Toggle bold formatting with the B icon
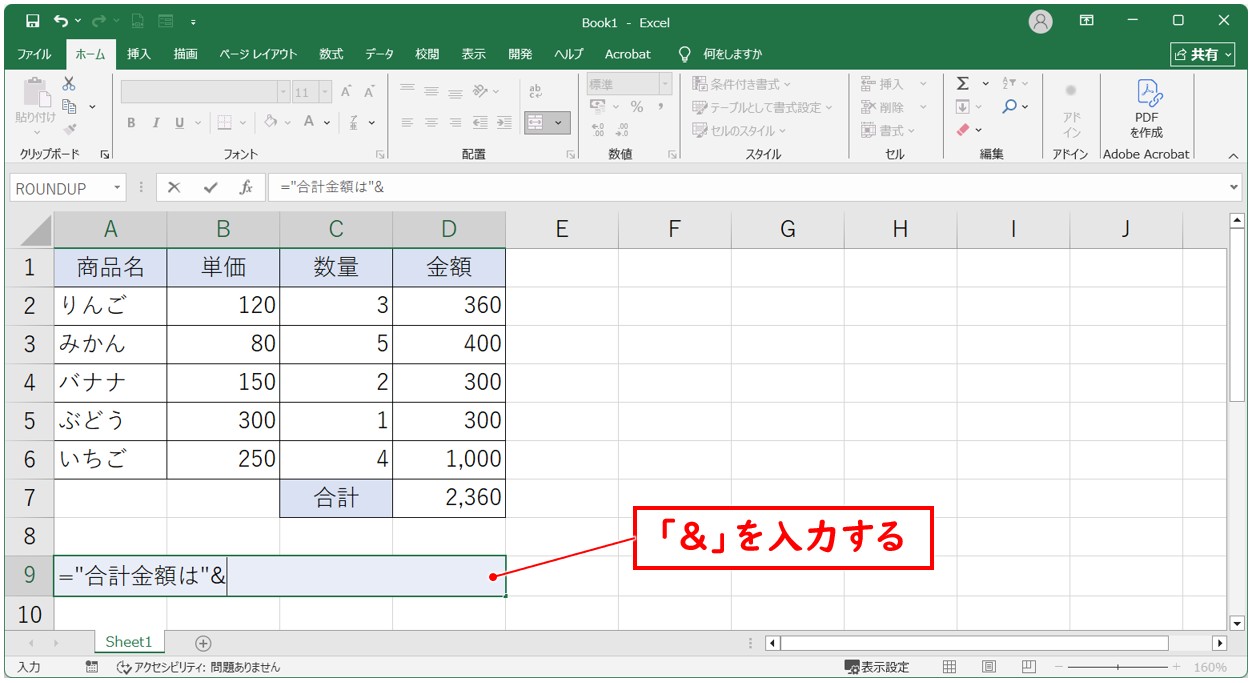Image resolution: width=1252 pixels, height=683 pixels. (x=131, y=122)
